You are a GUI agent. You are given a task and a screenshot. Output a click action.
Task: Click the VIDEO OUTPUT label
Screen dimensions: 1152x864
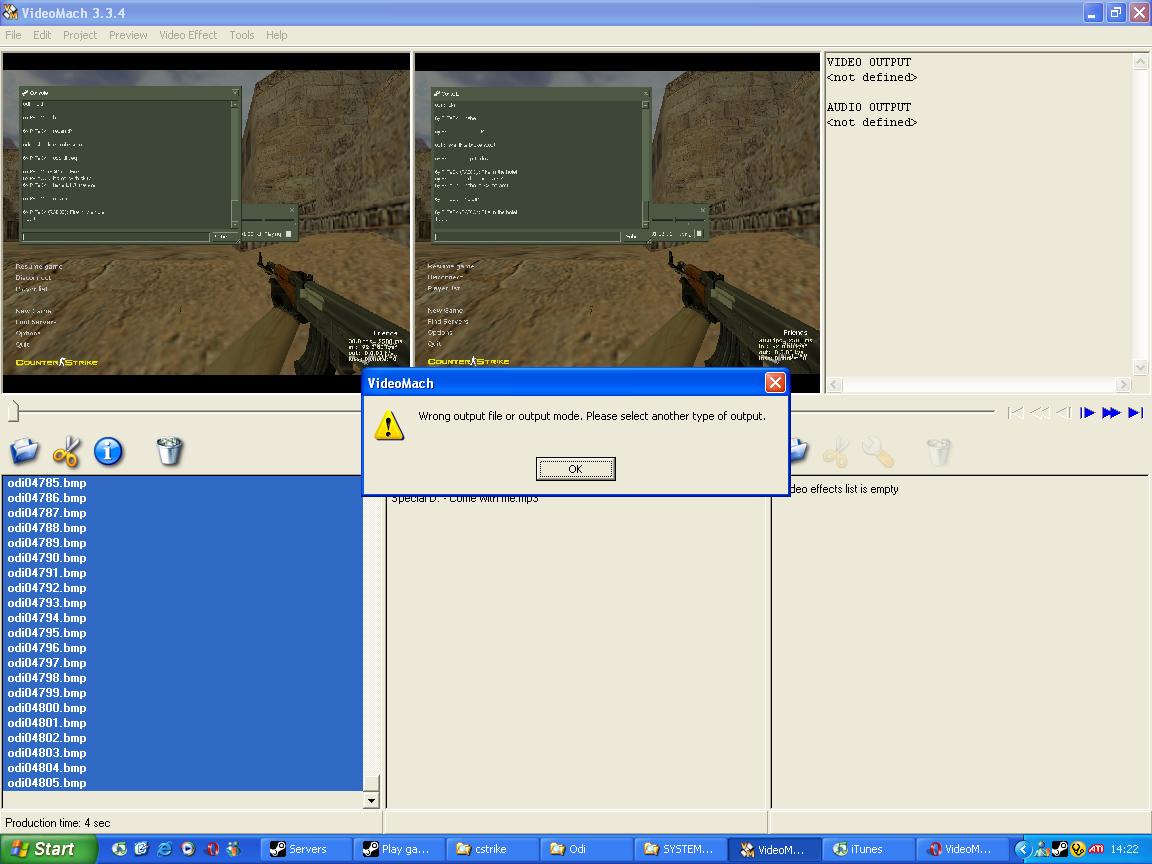[868, 62]
